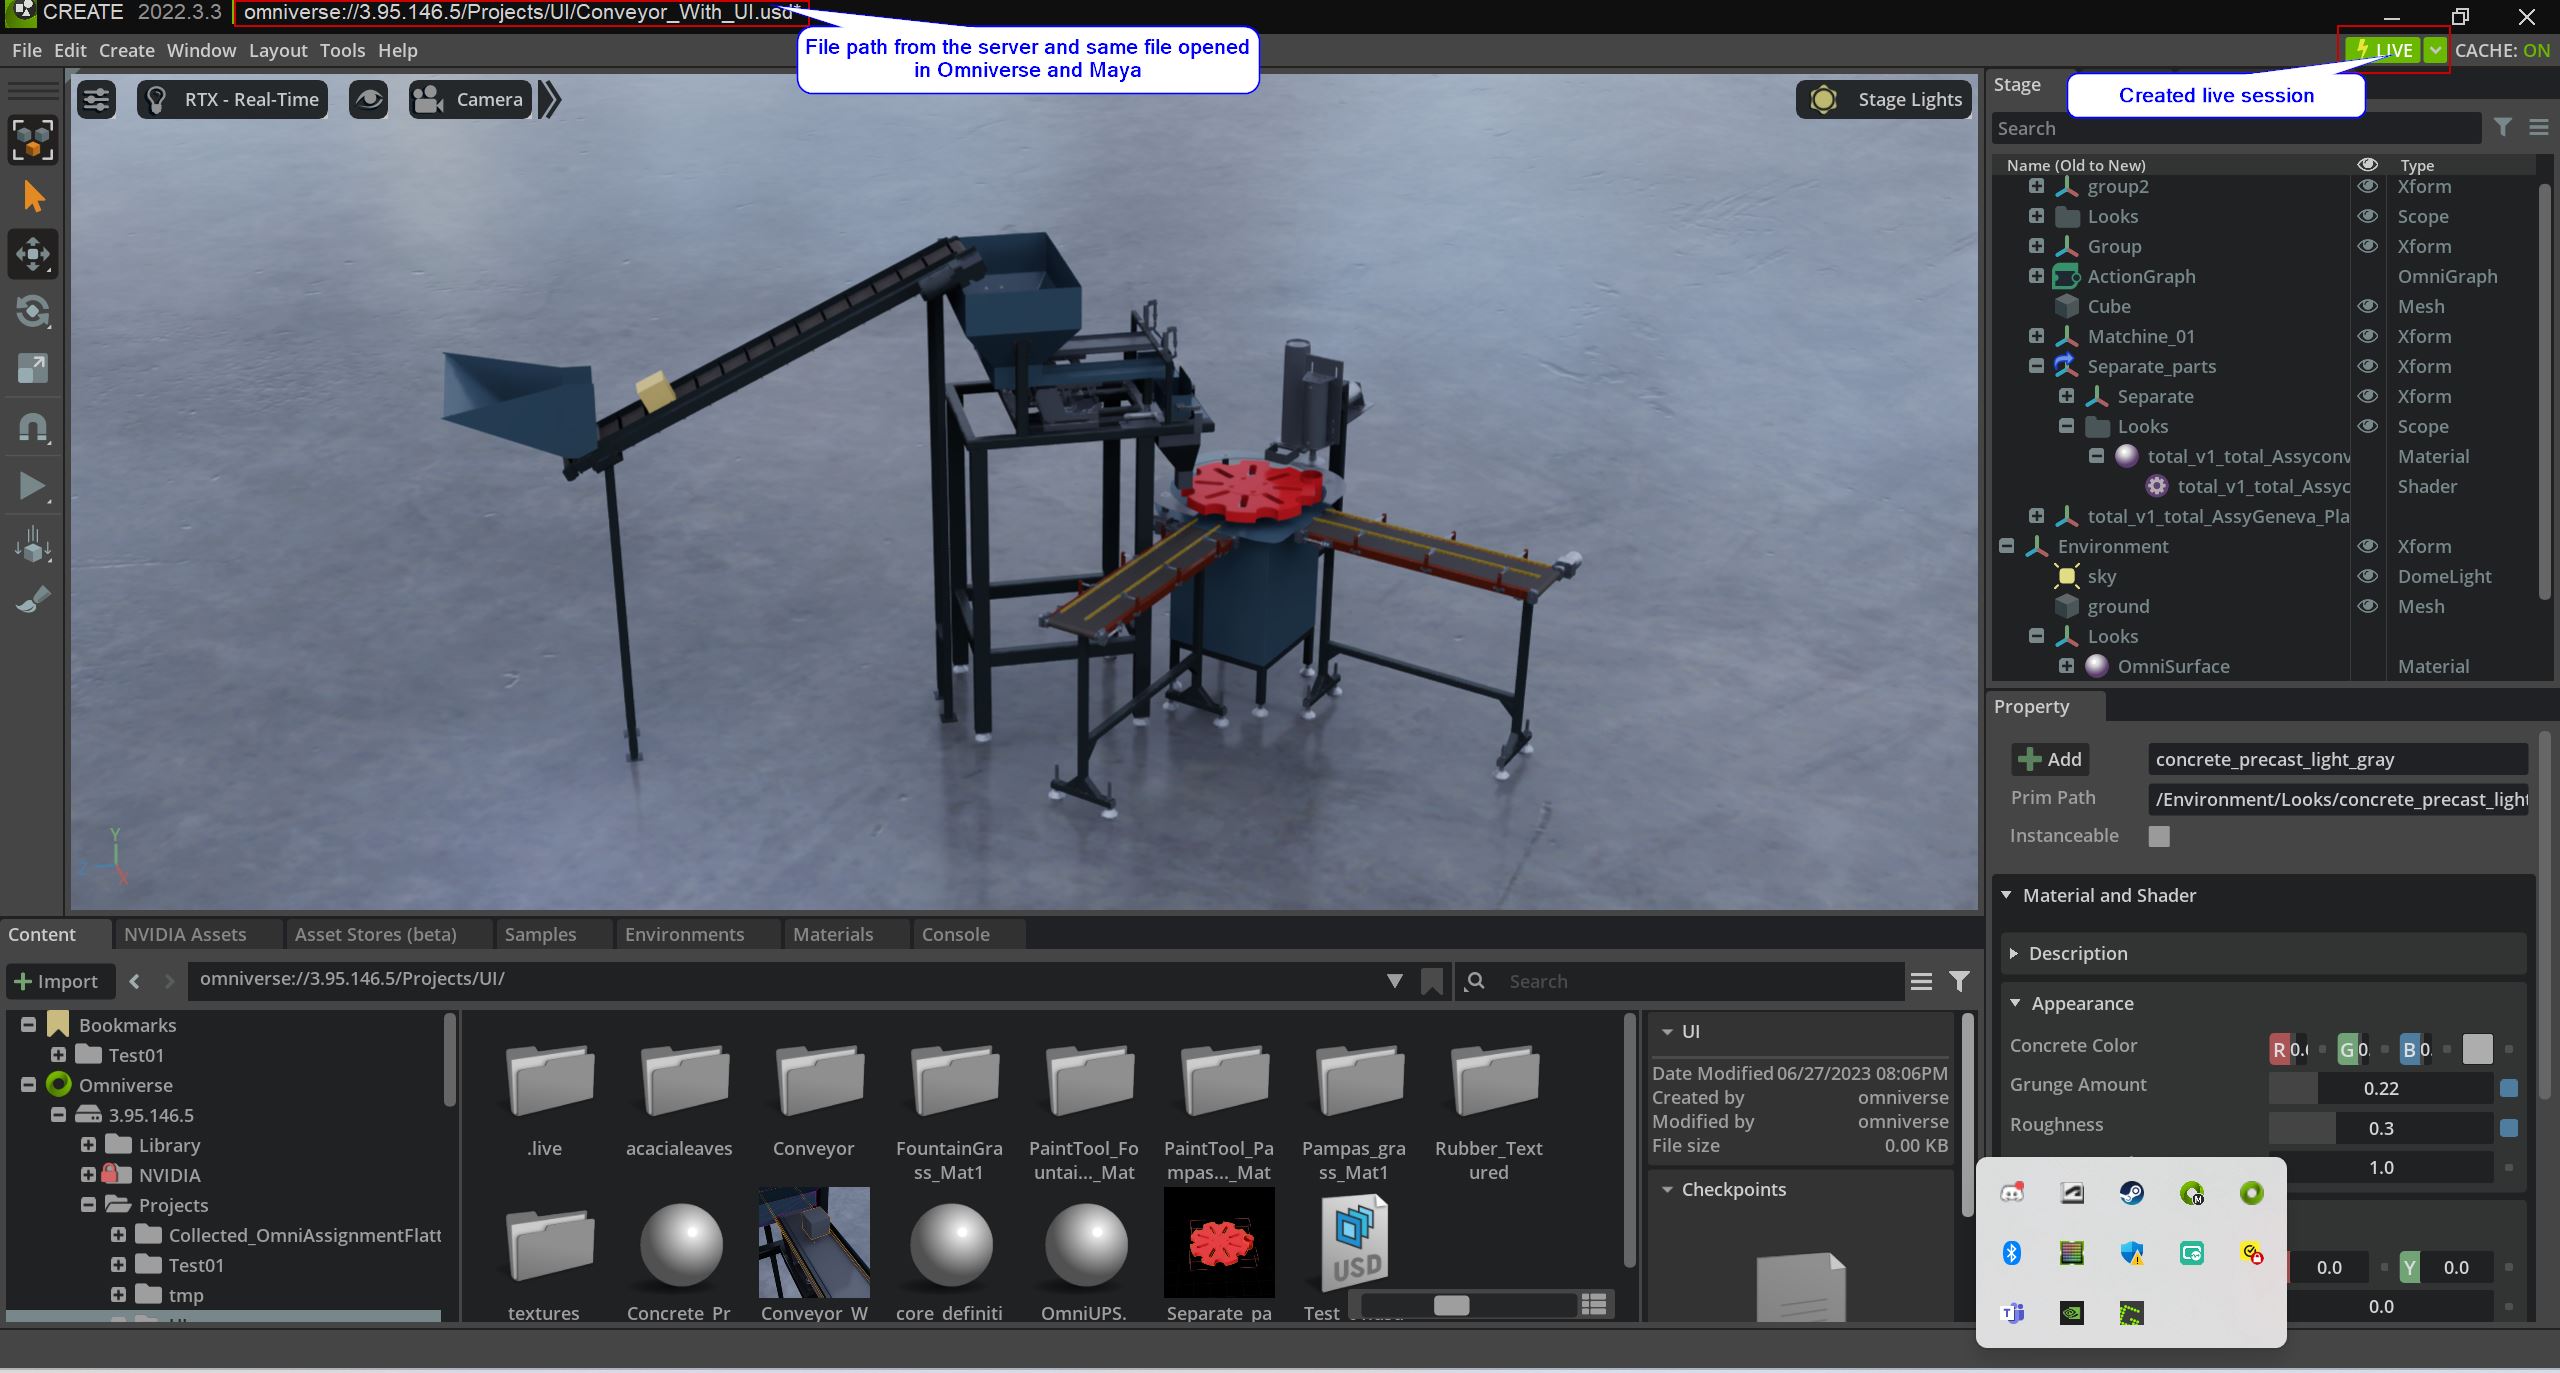Toggle visibility of Separate_parts
This screenshot has height=1373, width=2560.
click(x=2367, y=366)
